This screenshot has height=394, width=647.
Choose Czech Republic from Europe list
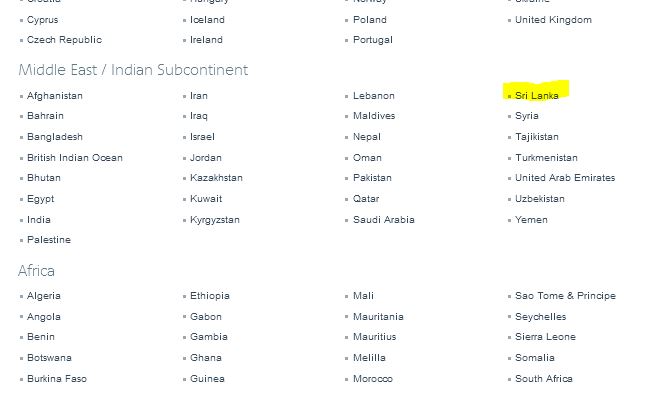tap(64, 40)
